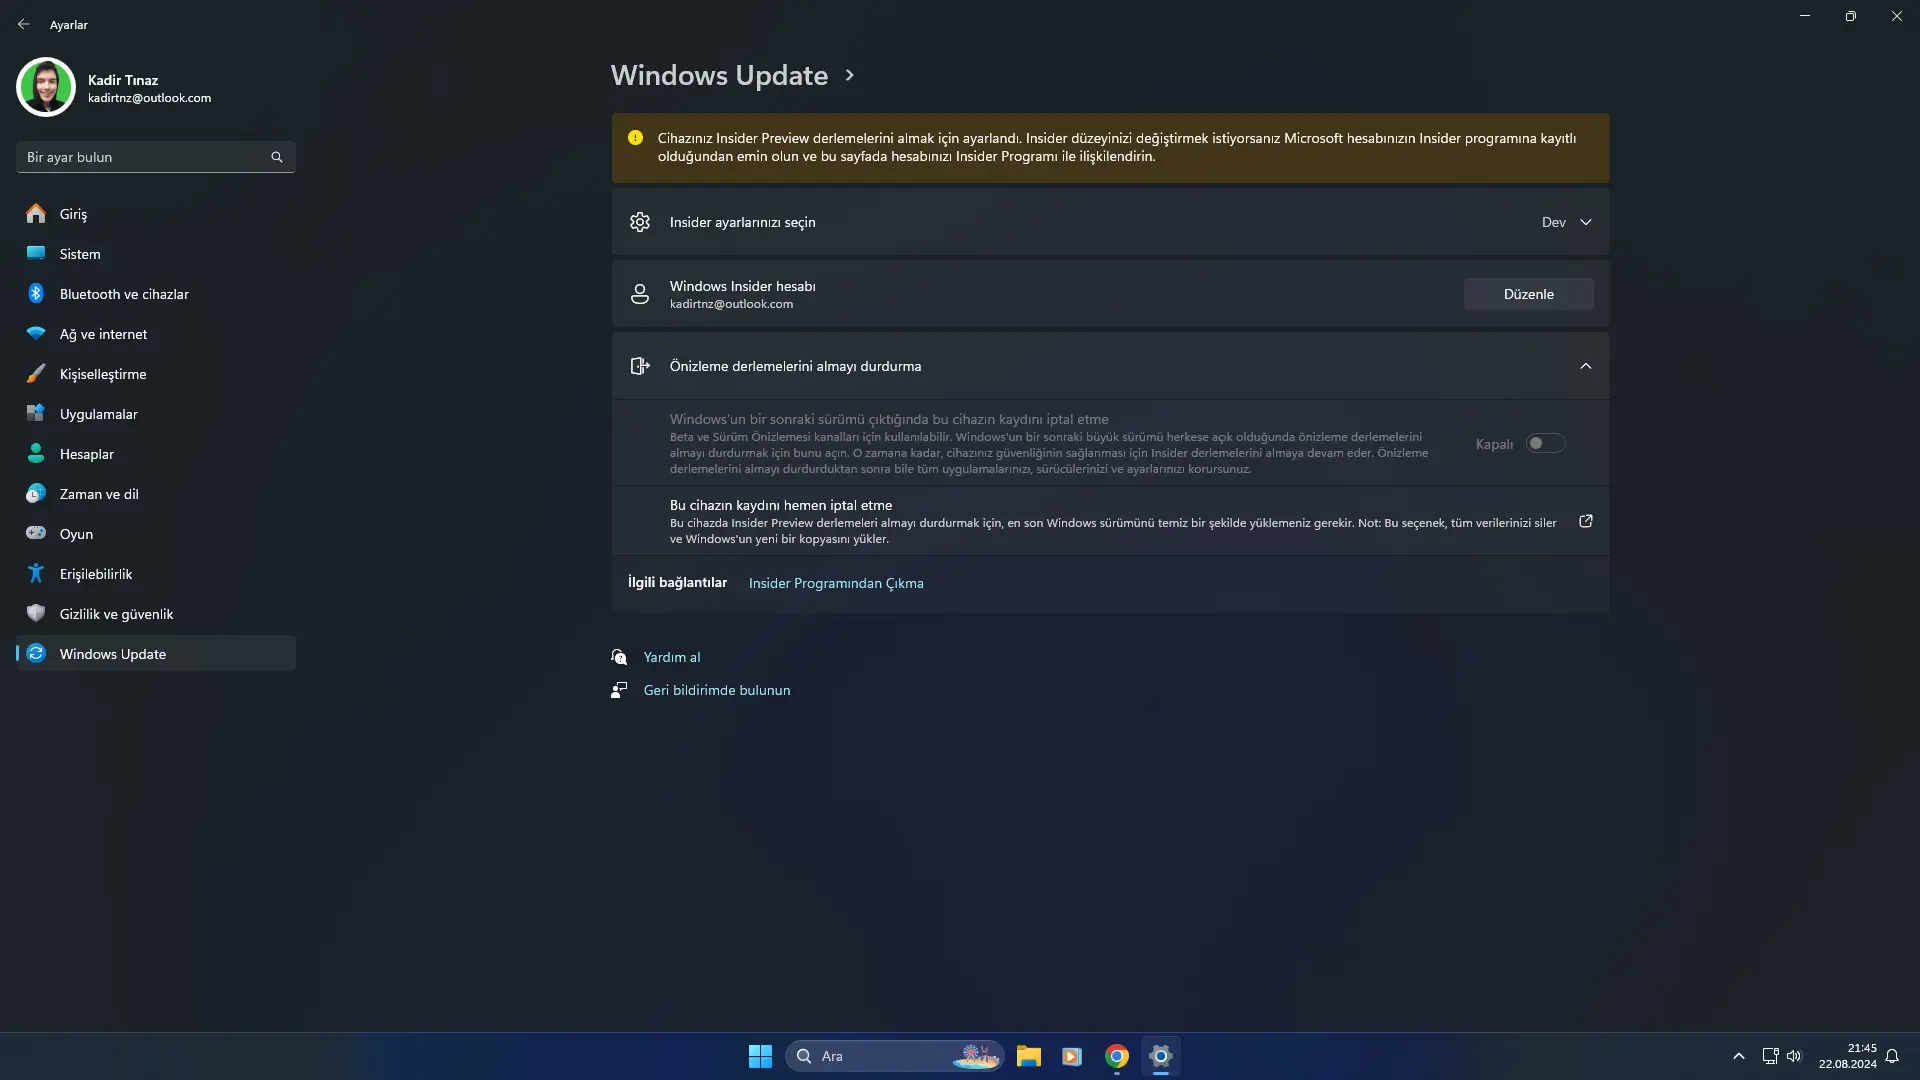The height and width of the screenshot is (1080, 1920).
Task: Open external link for Bu cihazın kaydını hemen iptal etme
Action: click(1586, 521)
